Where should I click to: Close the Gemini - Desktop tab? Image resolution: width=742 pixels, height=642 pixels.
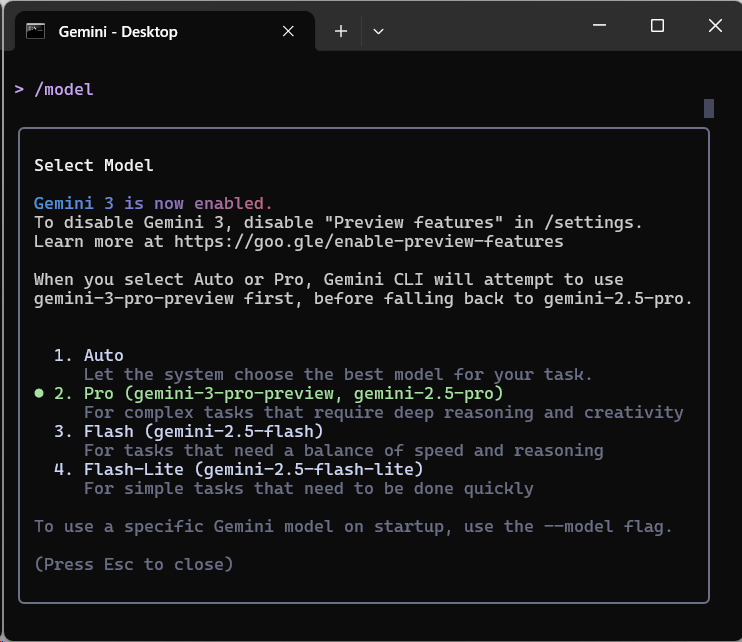point(288,31)
